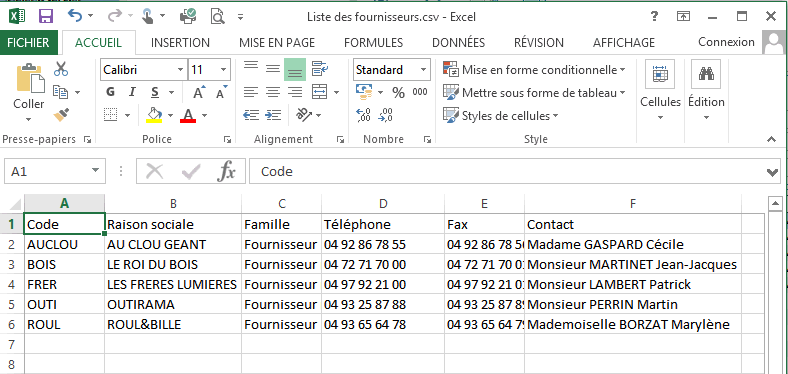Apply cell borders
Screen dimensions: 788x374
tap(110, 116)
